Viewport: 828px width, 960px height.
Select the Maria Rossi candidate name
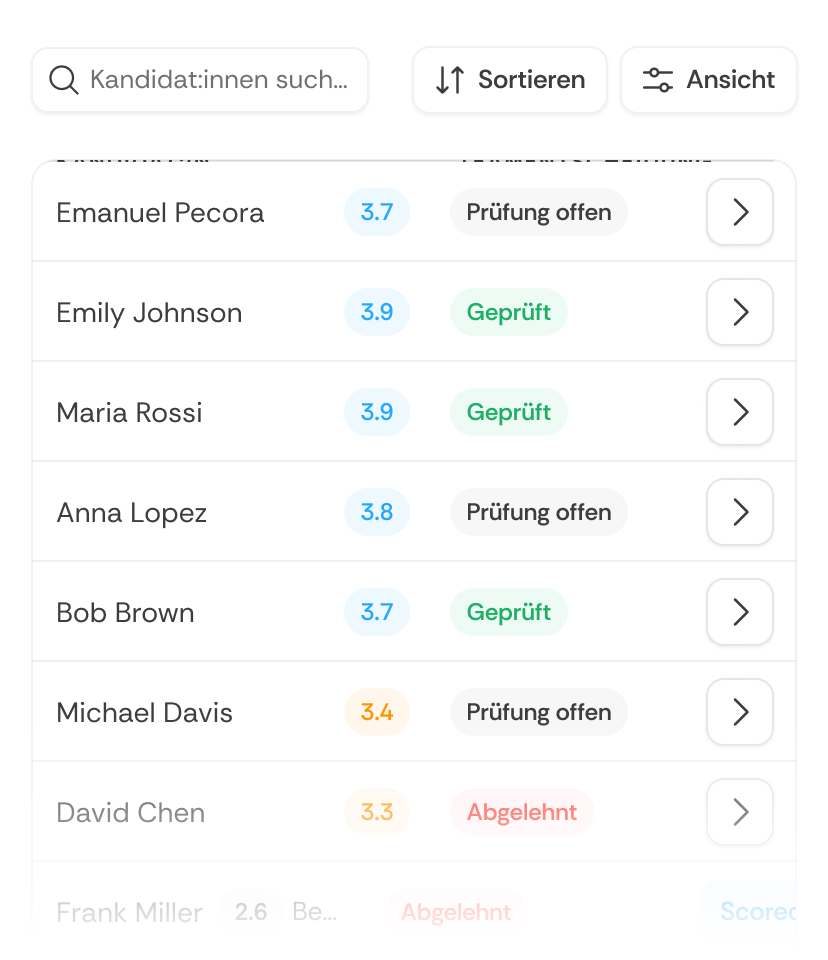point(129,412)
